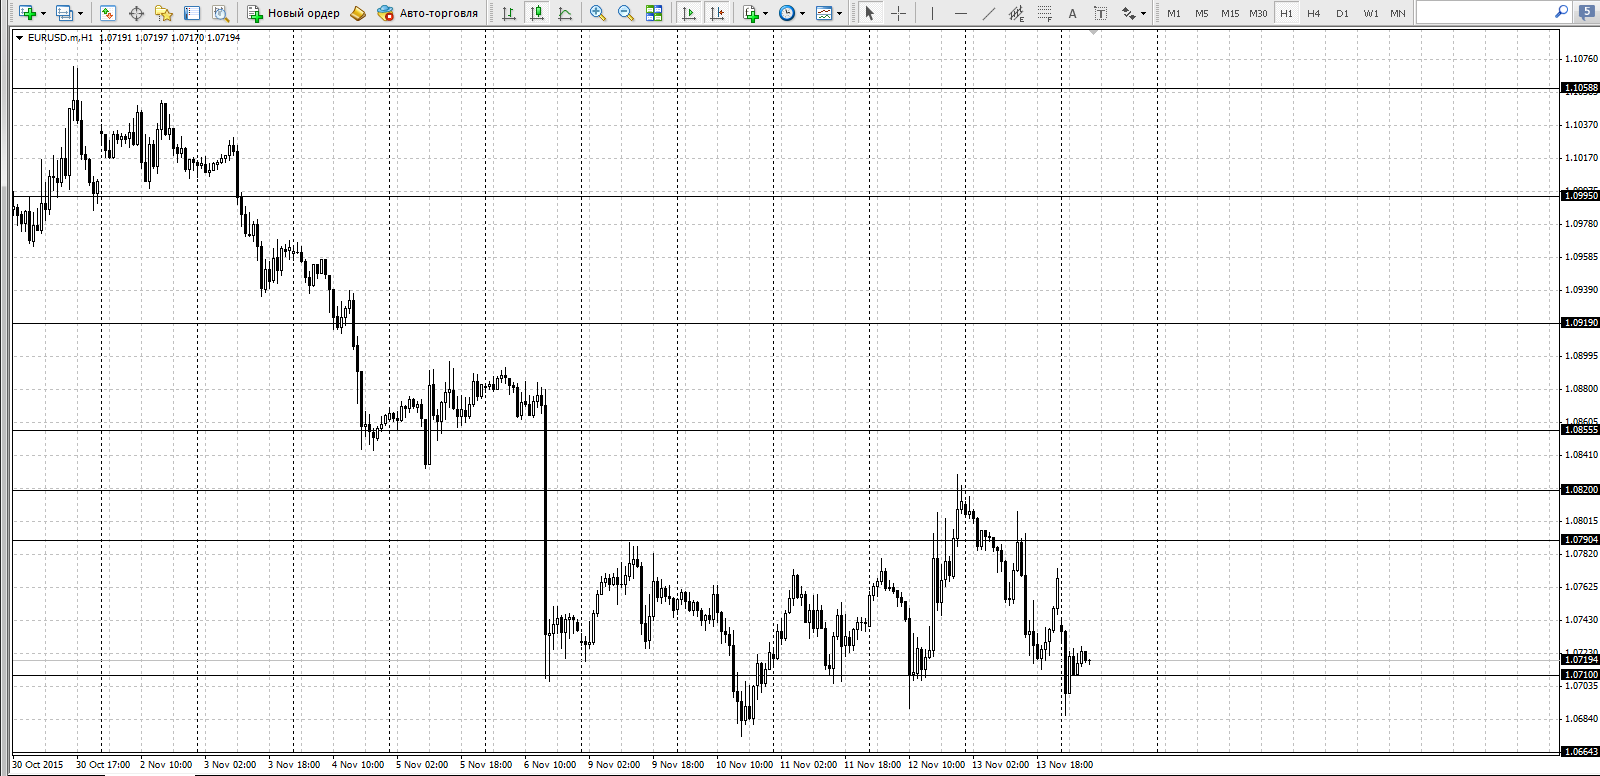
Task: Open the Strategy Tester
Action: click(220, 13)
